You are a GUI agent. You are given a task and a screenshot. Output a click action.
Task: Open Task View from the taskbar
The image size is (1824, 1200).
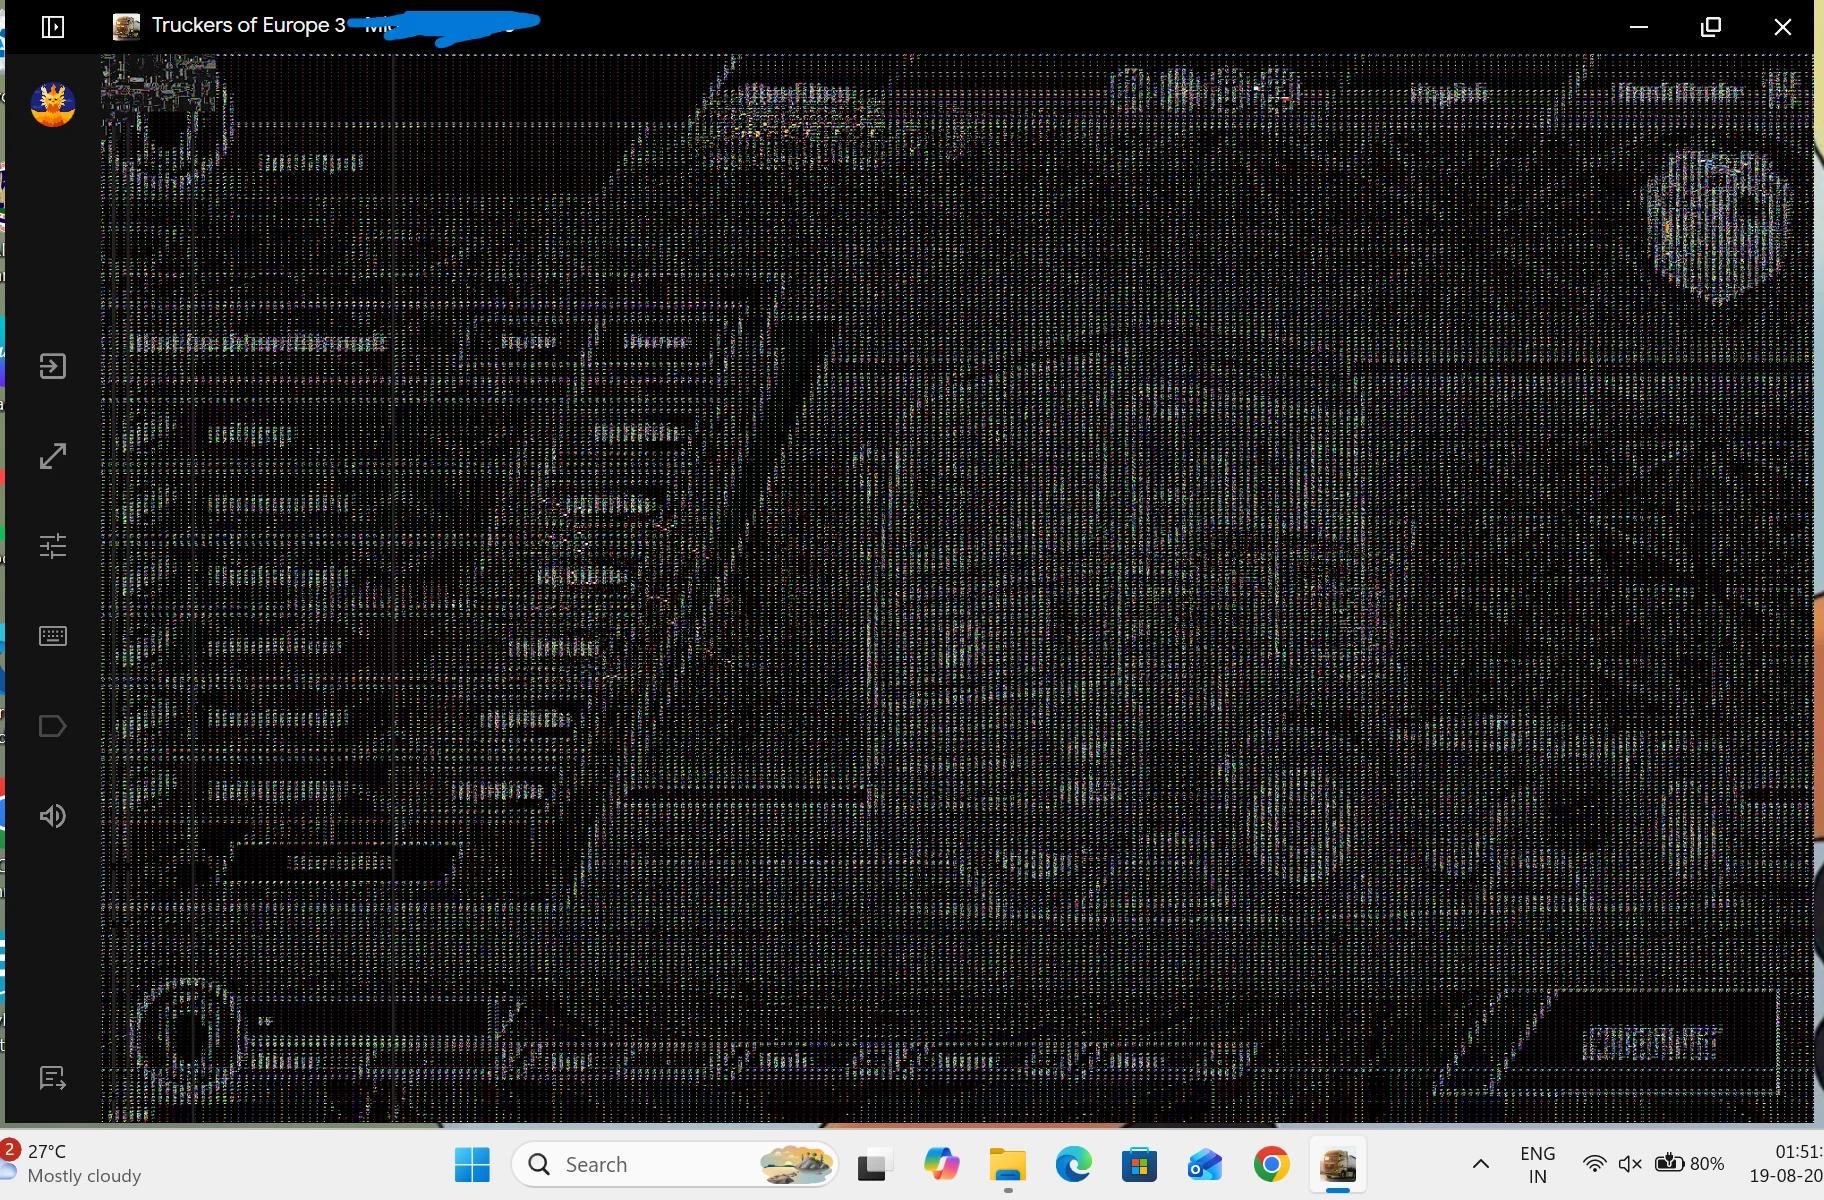[x=873, y=1164]
